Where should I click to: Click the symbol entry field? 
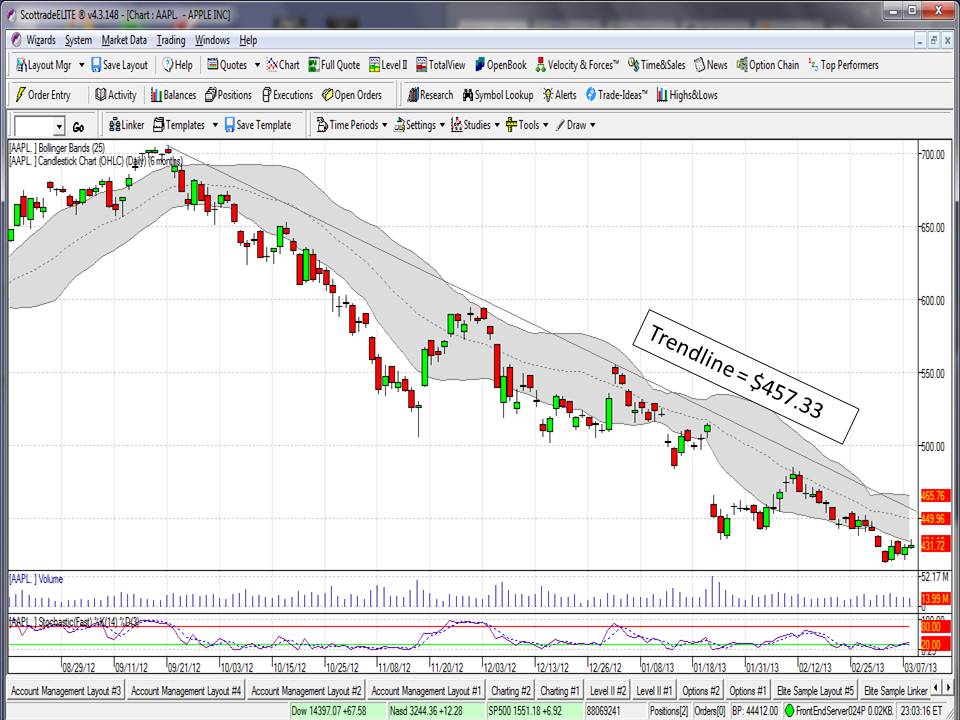pos(34,126)
